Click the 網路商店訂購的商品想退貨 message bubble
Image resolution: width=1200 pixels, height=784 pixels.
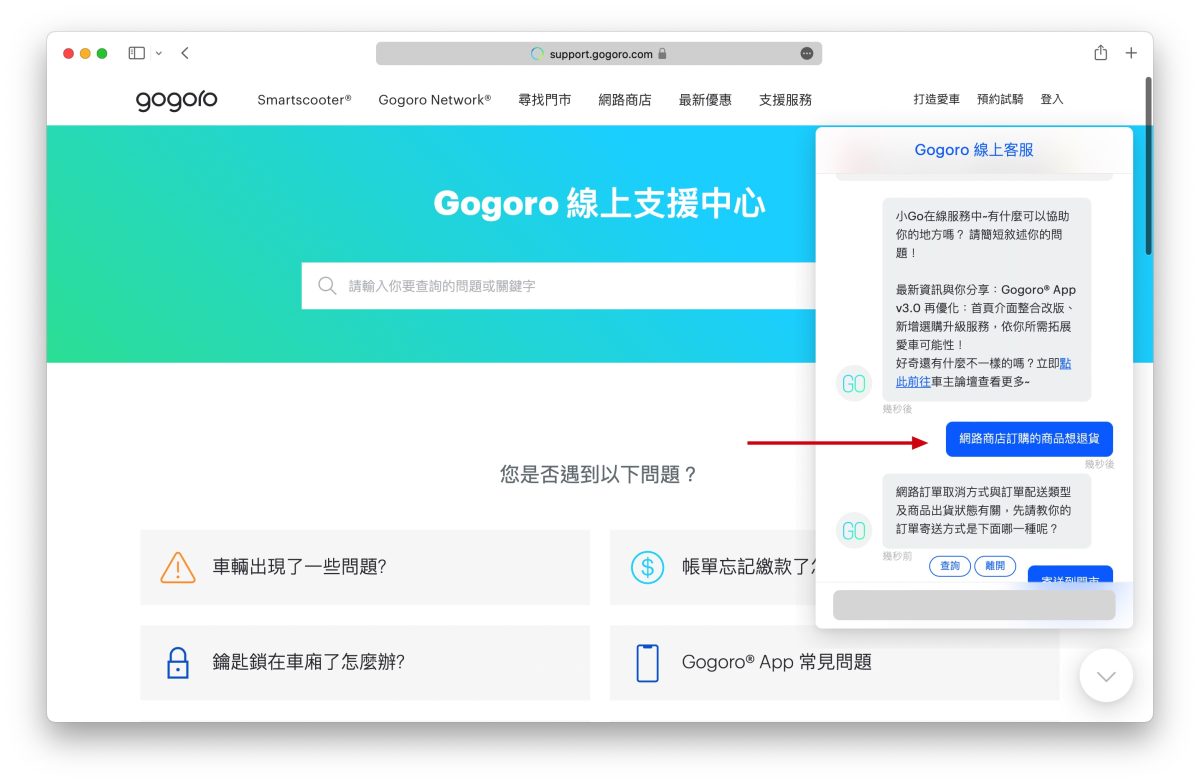click(1029, 439)
